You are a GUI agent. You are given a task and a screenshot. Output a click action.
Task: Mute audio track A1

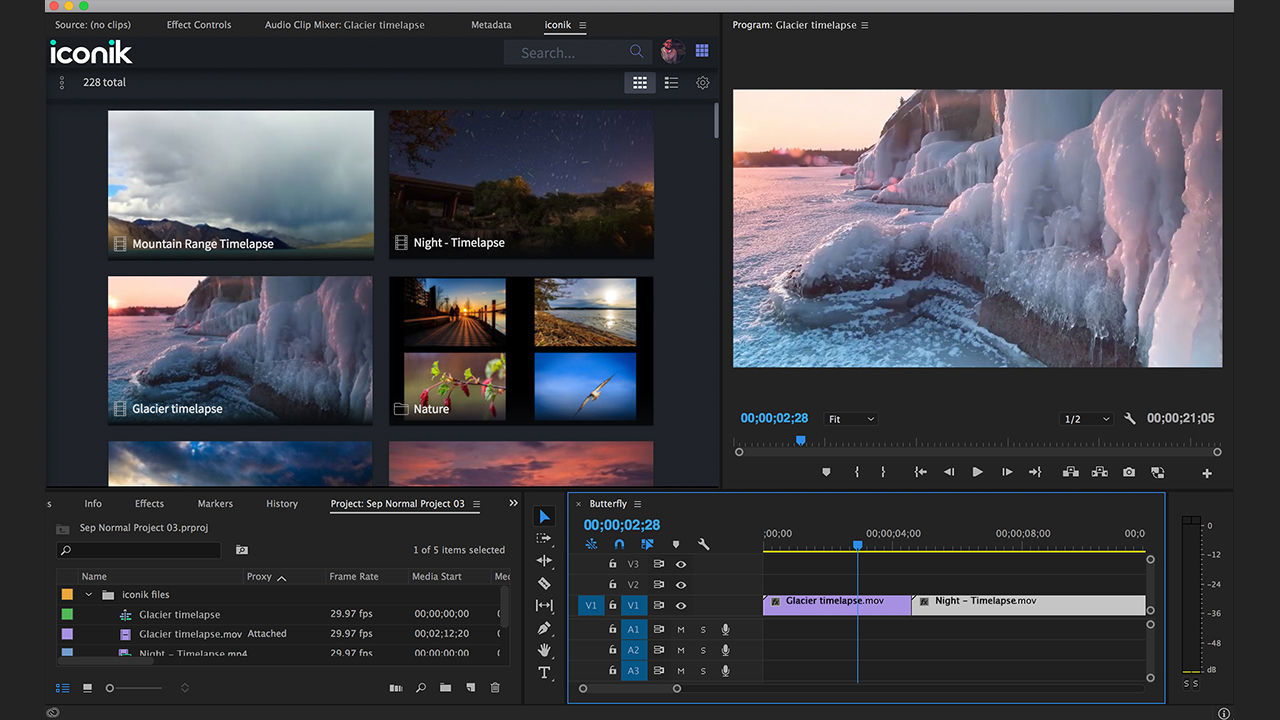pyautogui.click(x=680, y=628)
